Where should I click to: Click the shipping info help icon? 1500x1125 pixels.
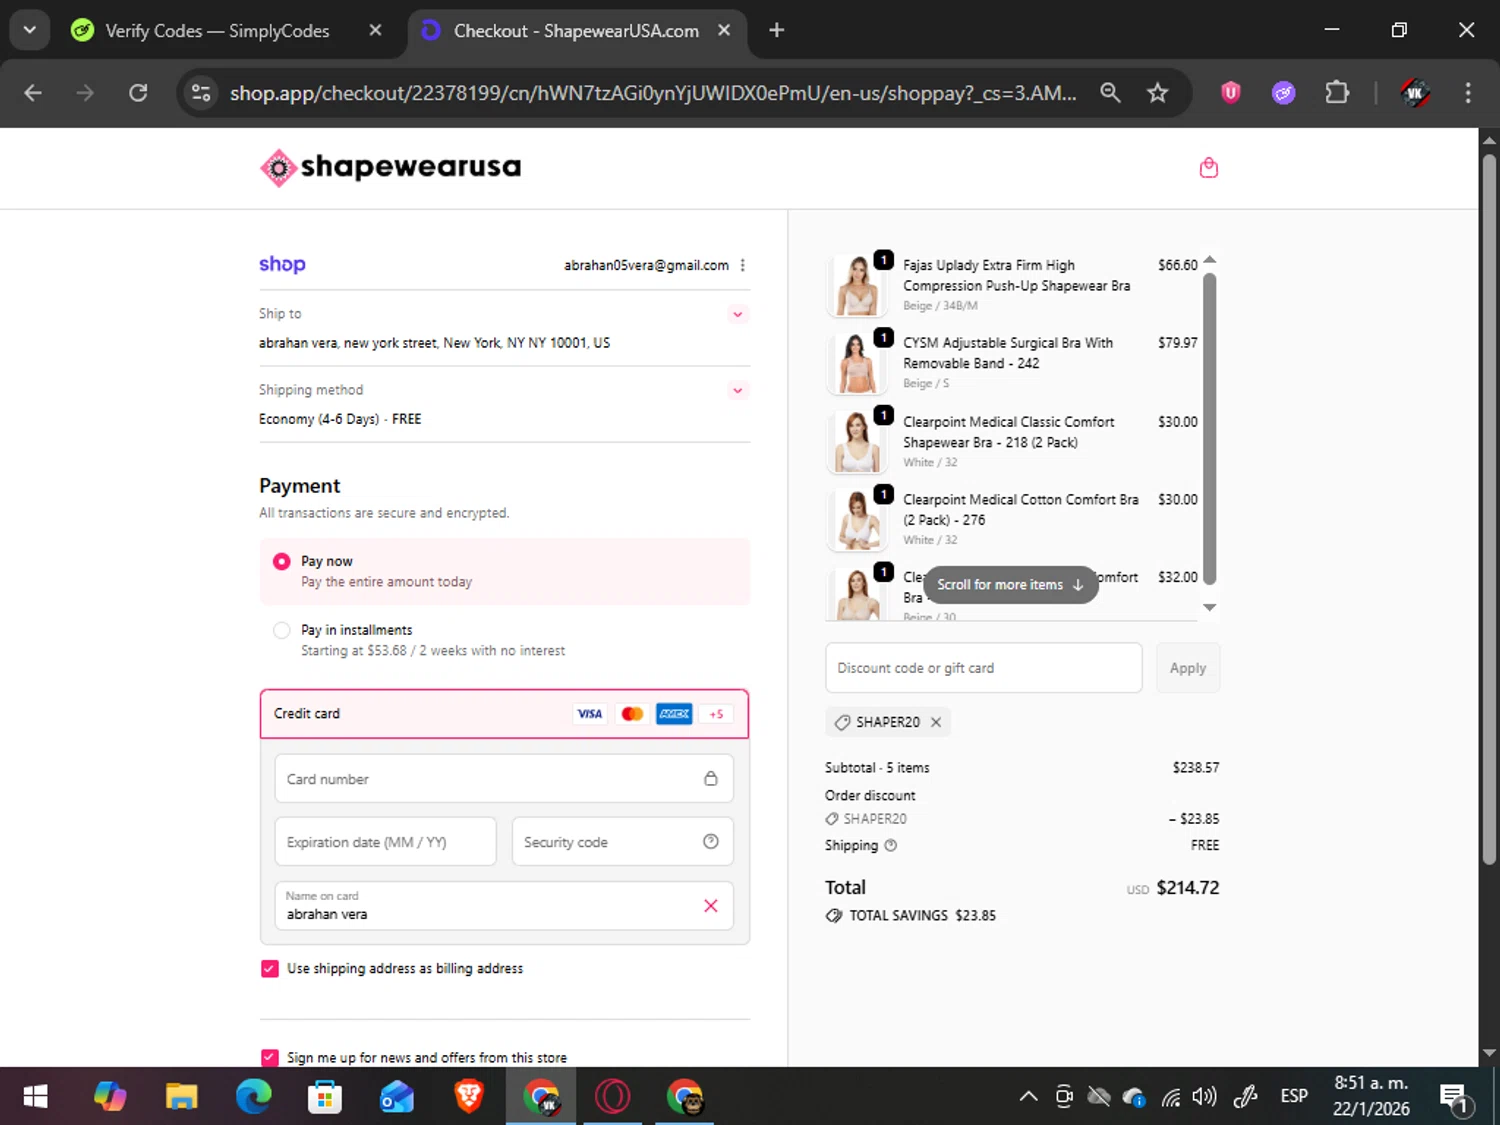tap(890, 845)
